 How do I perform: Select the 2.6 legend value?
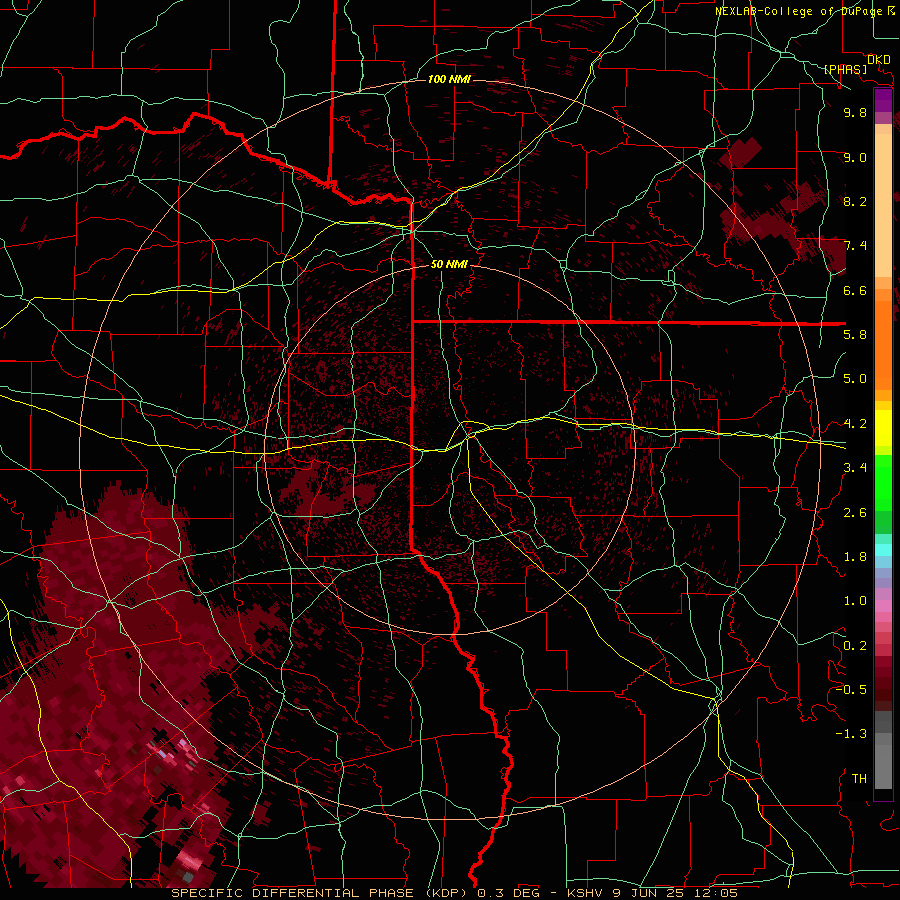click(x=855, y=513)
